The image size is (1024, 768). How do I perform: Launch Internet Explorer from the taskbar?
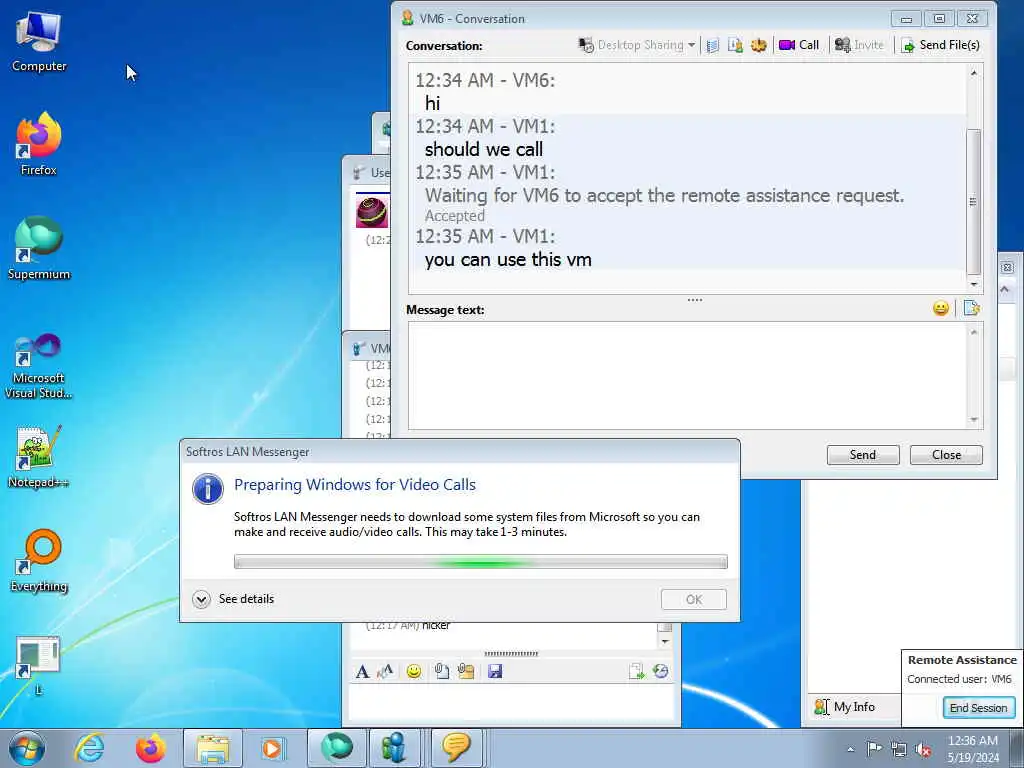pyautogui.click(x=88, y=748)
